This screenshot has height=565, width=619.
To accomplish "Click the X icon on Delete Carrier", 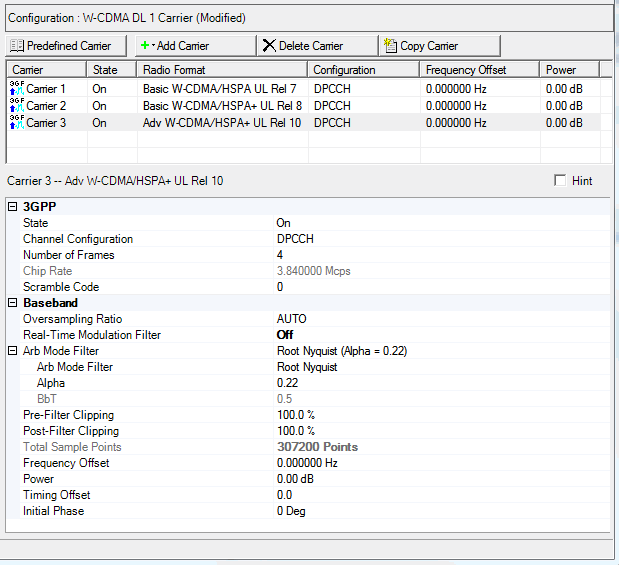I will coord(269,45).
